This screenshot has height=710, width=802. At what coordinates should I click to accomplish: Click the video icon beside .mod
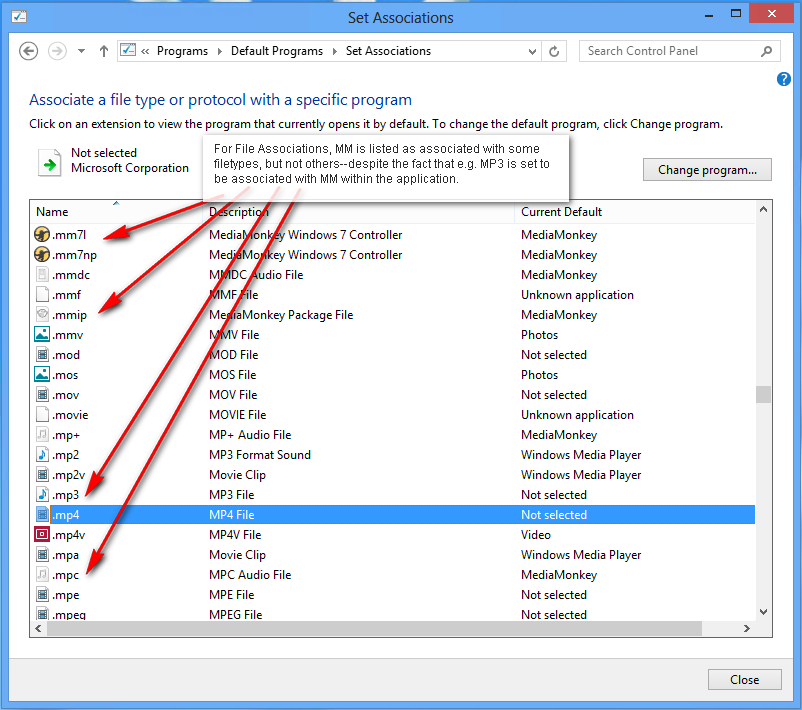pos(42,354)
